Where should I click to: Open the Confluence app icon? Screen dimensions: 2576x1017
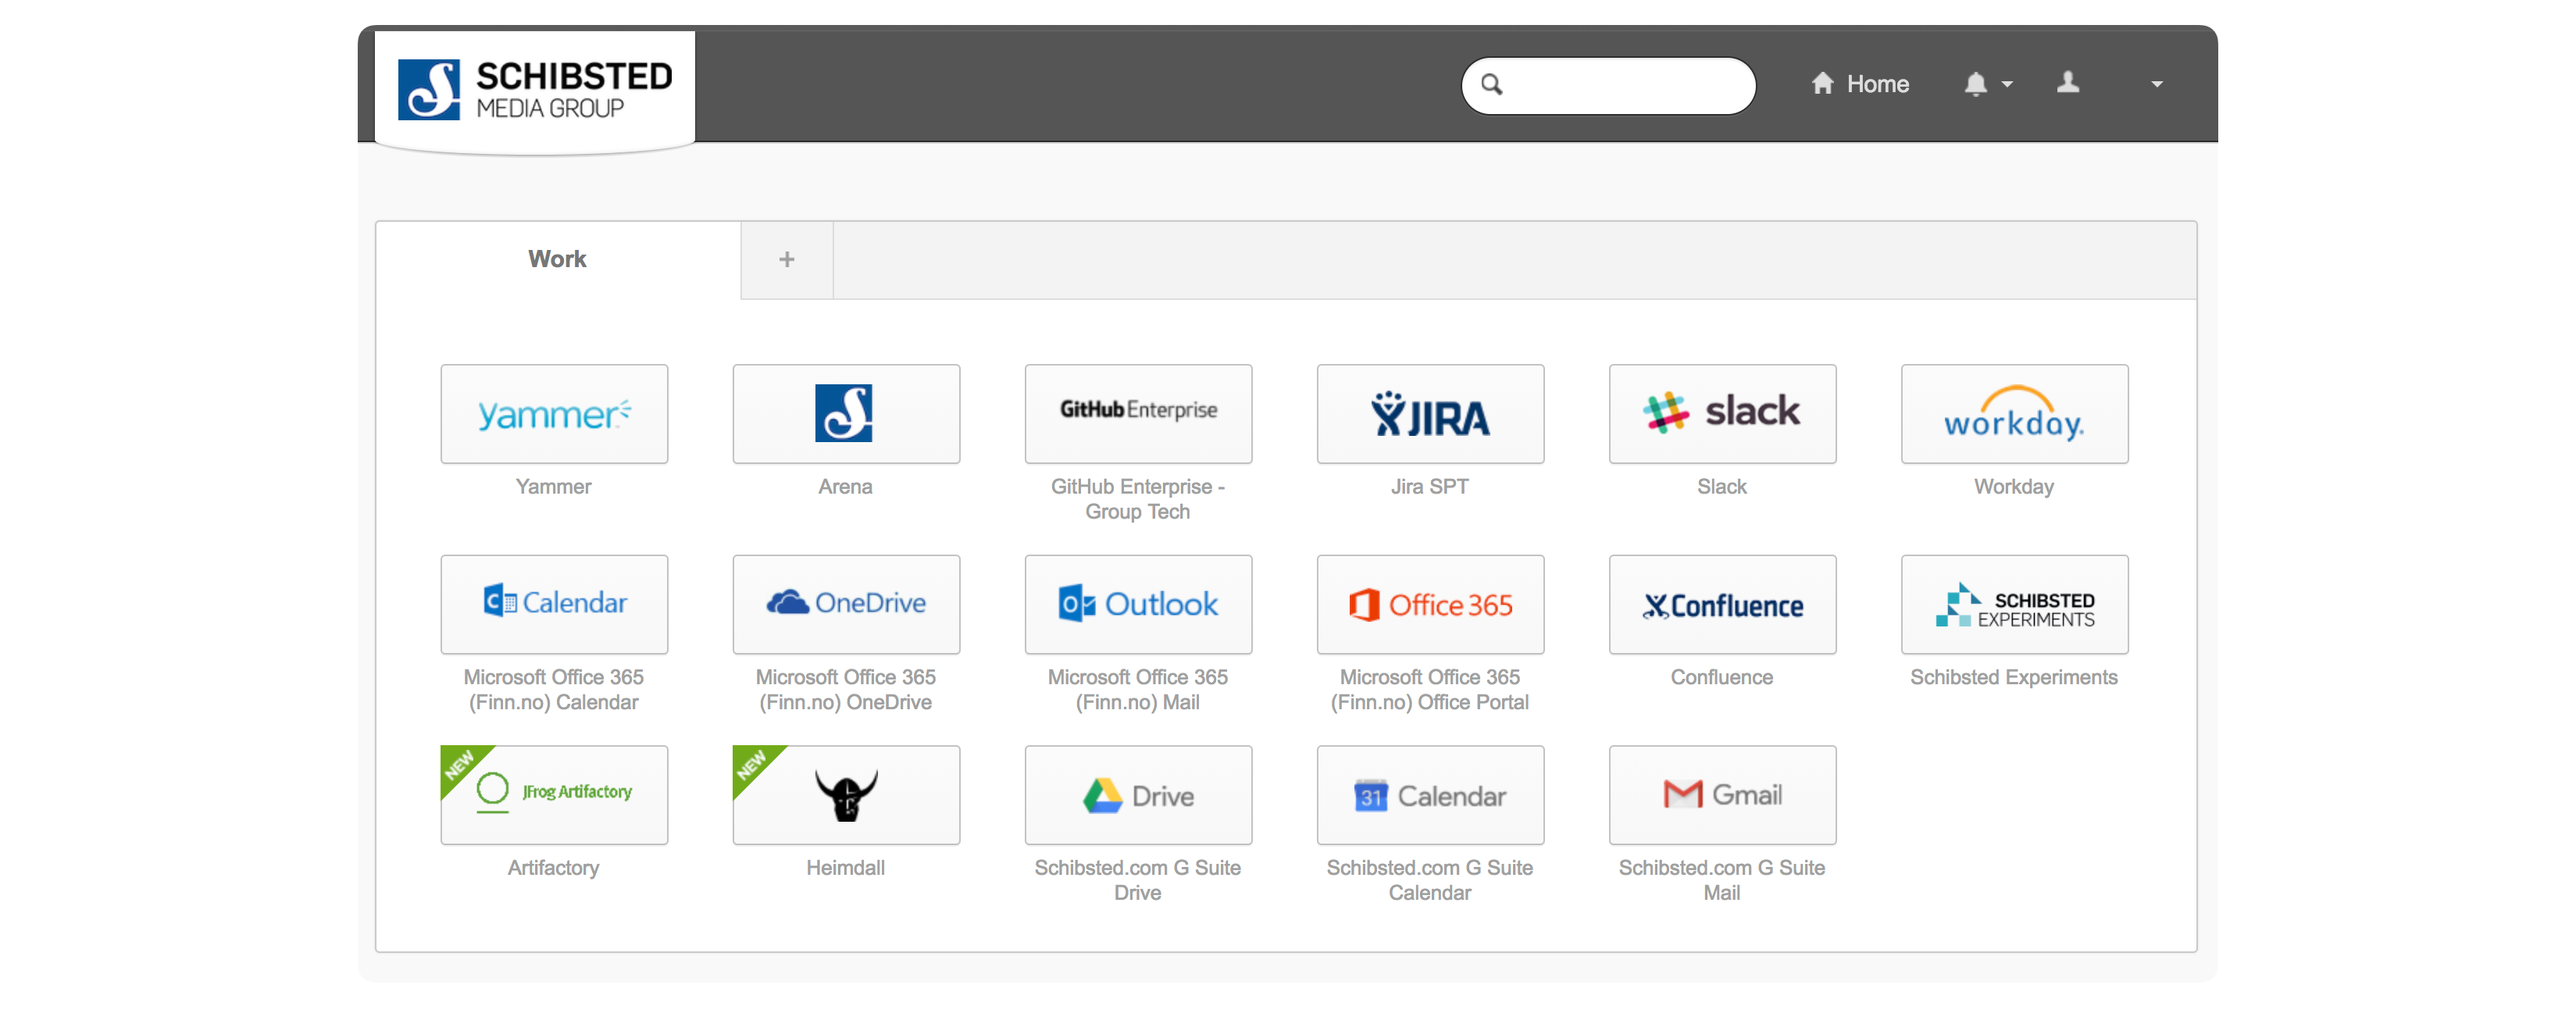click(x=1722, y=605)
